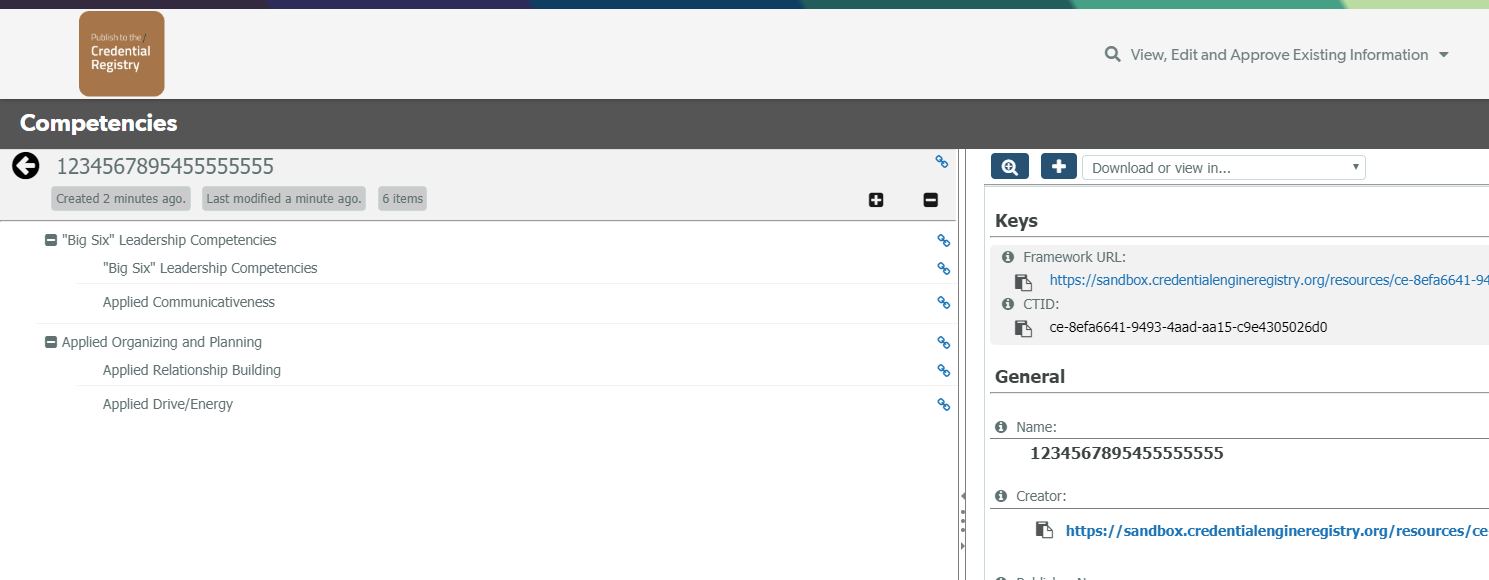Click link icon for Applied Relationship Building

click(943, 370)
